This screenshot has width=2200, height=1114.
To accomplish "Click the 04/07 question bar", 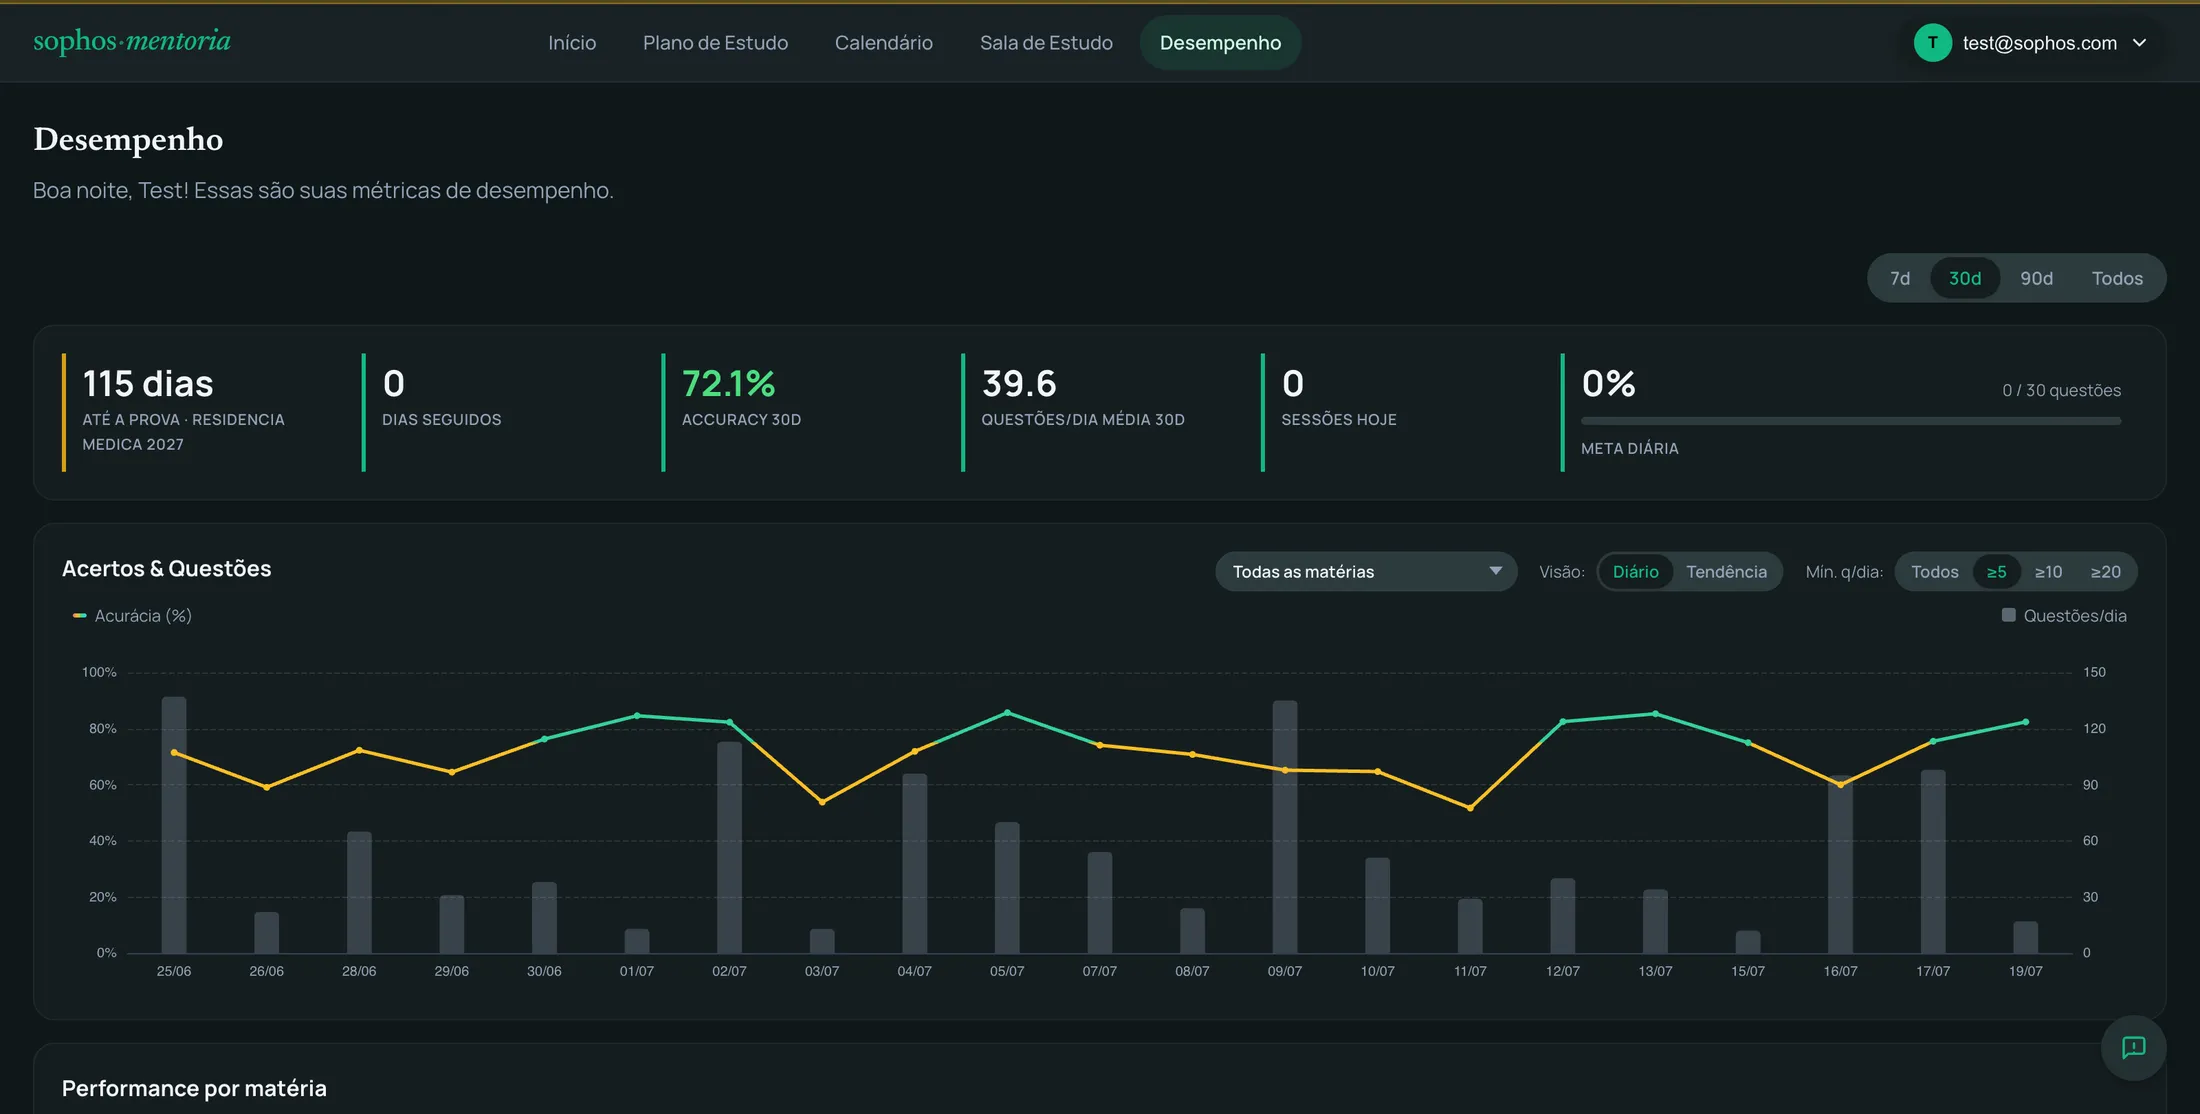I will pos(915,863).
